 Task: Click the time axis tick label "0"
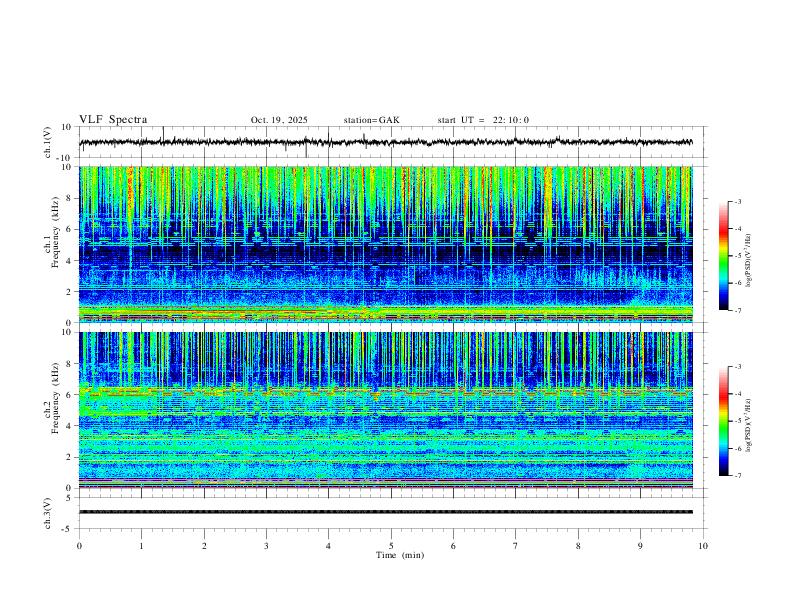(x=79, y=546)
